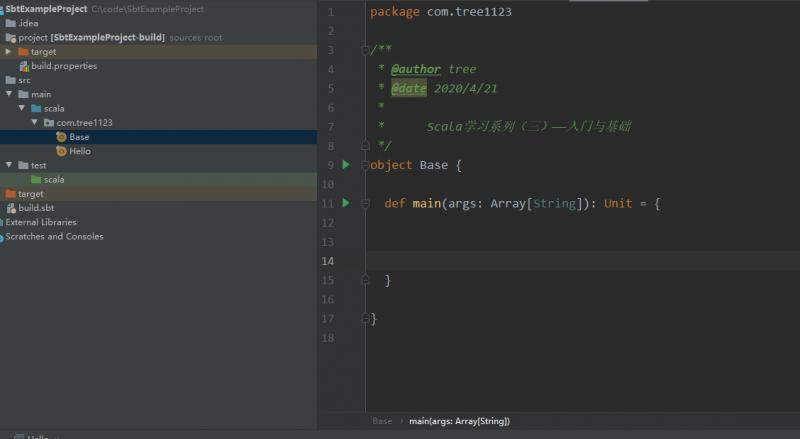Run object Base via gutter arrow line 9
800x439 pixels.
[346, 164]
